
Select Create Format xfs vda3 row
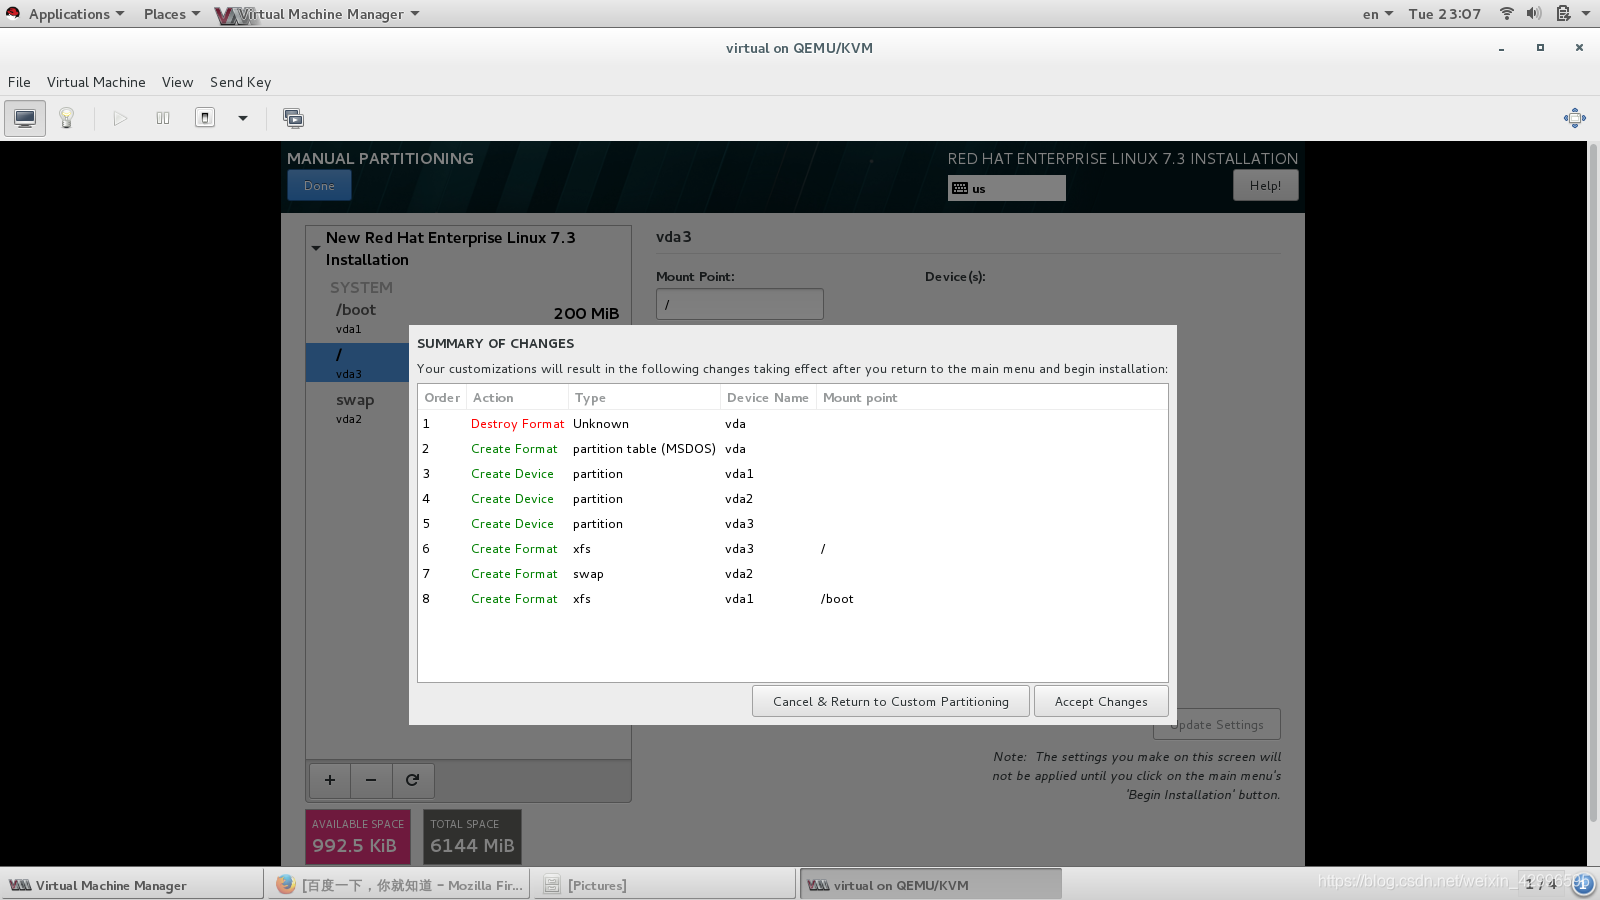792,549
